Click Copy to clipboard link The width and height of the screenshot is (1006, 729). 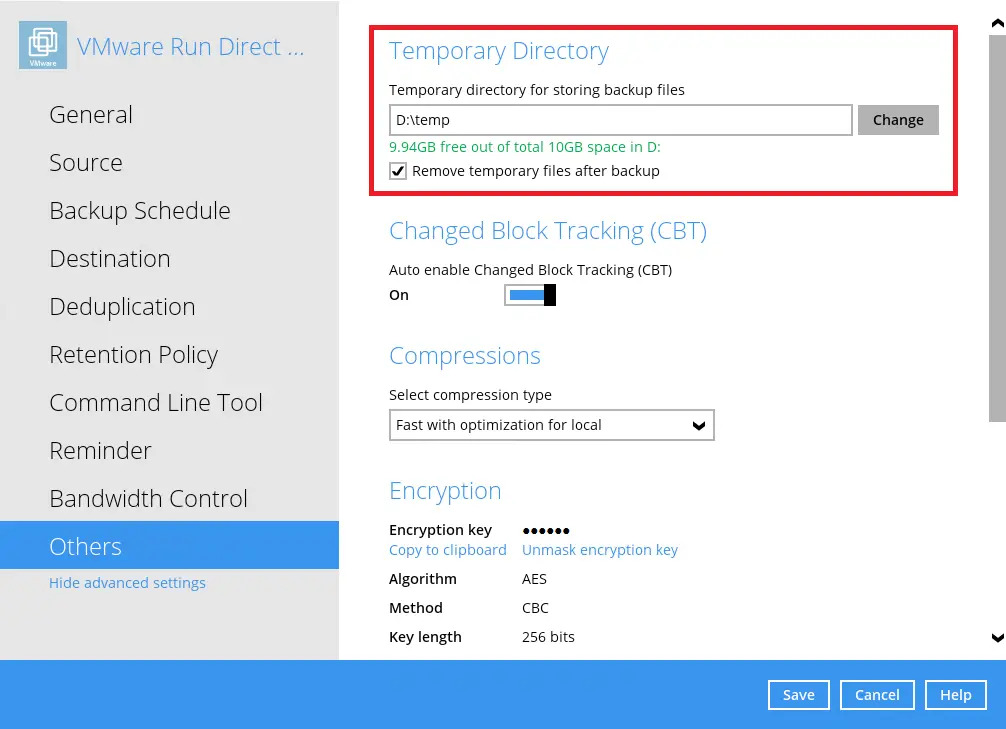point(447,550)
